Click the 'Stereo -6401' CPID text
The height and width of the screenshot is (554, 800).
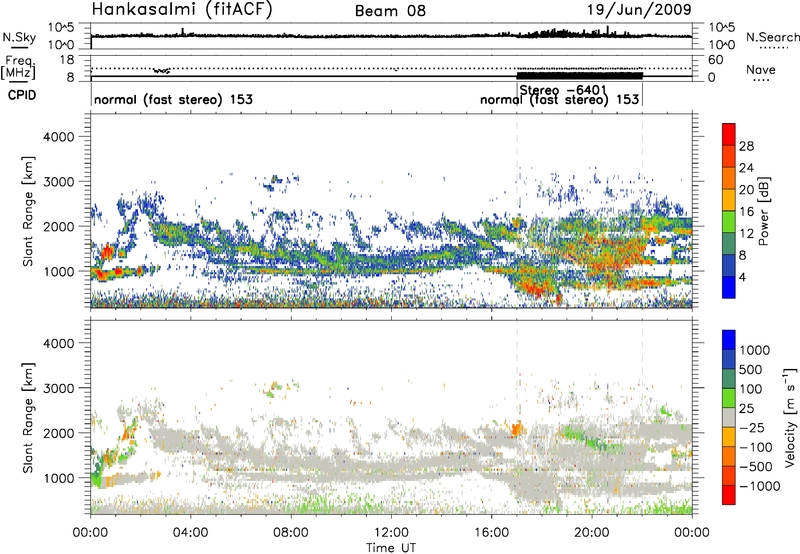point(562,90)
